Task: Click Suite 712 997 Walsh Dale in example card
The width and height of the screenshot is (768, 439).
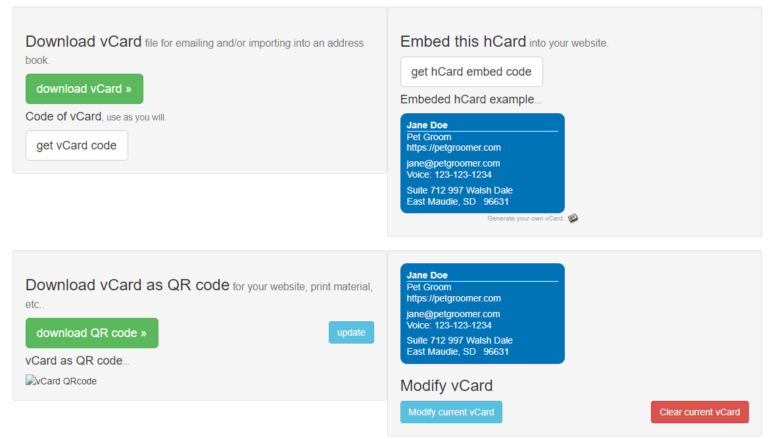Action: click(459, 190)
